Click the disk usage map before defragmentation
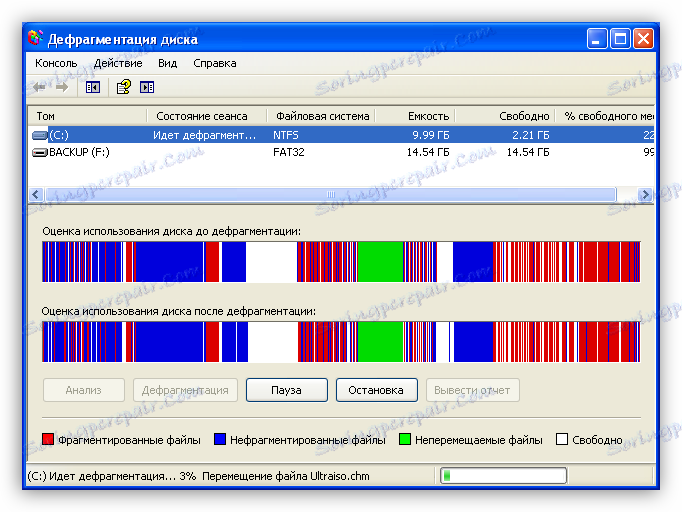This screenshot has width=682, height=512. tap(341, 262)
